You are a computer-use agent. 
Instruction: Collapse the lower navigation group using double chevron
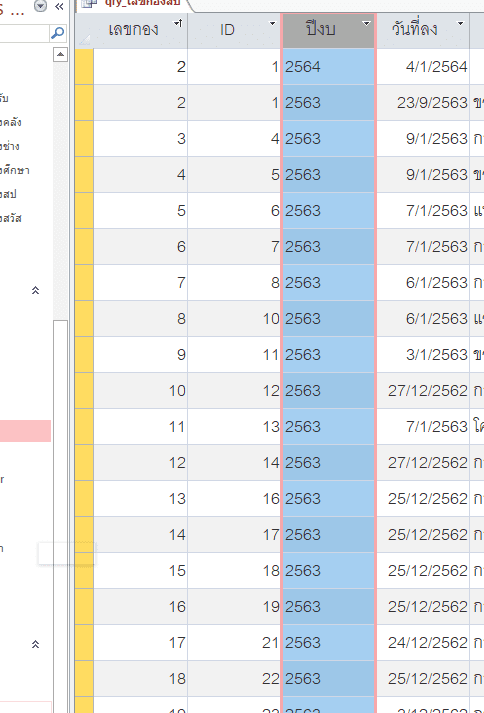coord(35,644)
